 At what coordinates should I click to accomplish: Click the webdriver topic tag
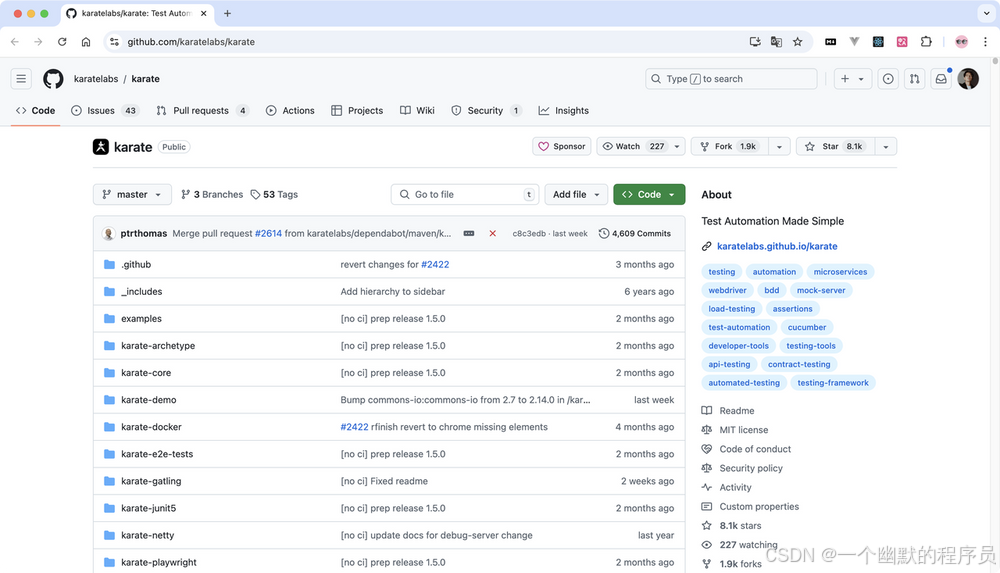click(727, 290)
